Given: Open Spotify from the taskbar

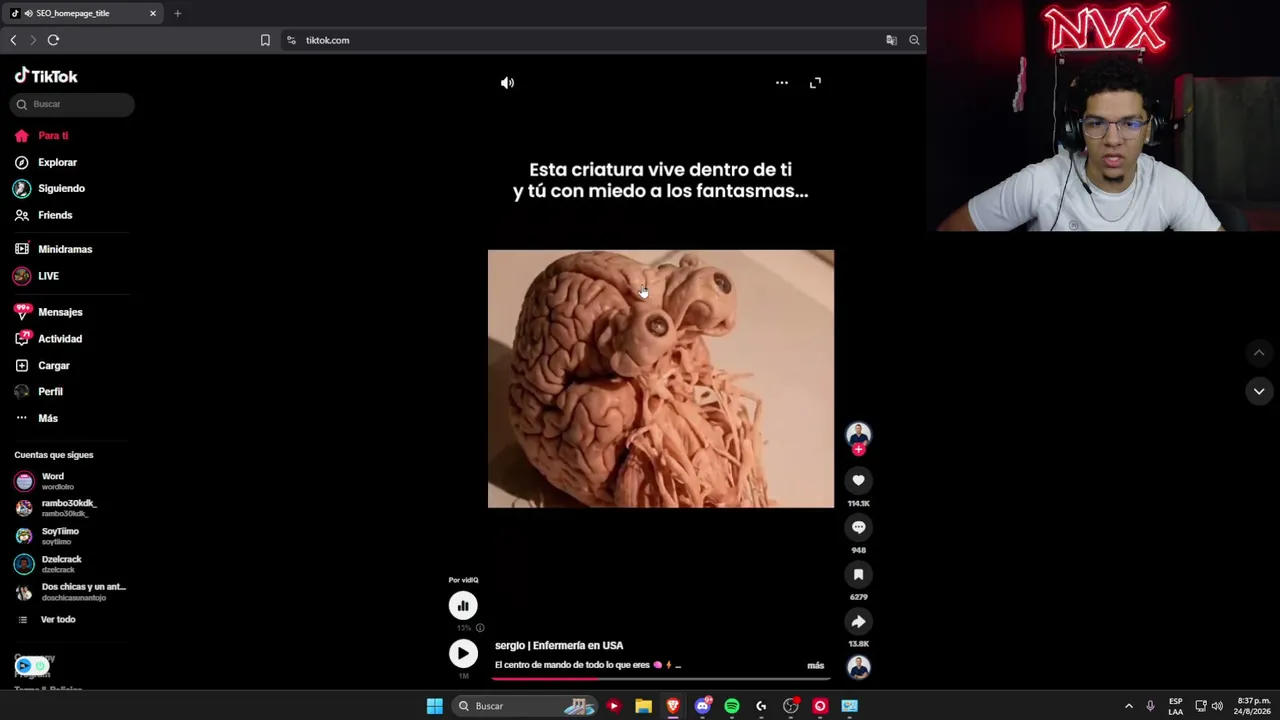Looking at the screenshot, I should (732, 706).
